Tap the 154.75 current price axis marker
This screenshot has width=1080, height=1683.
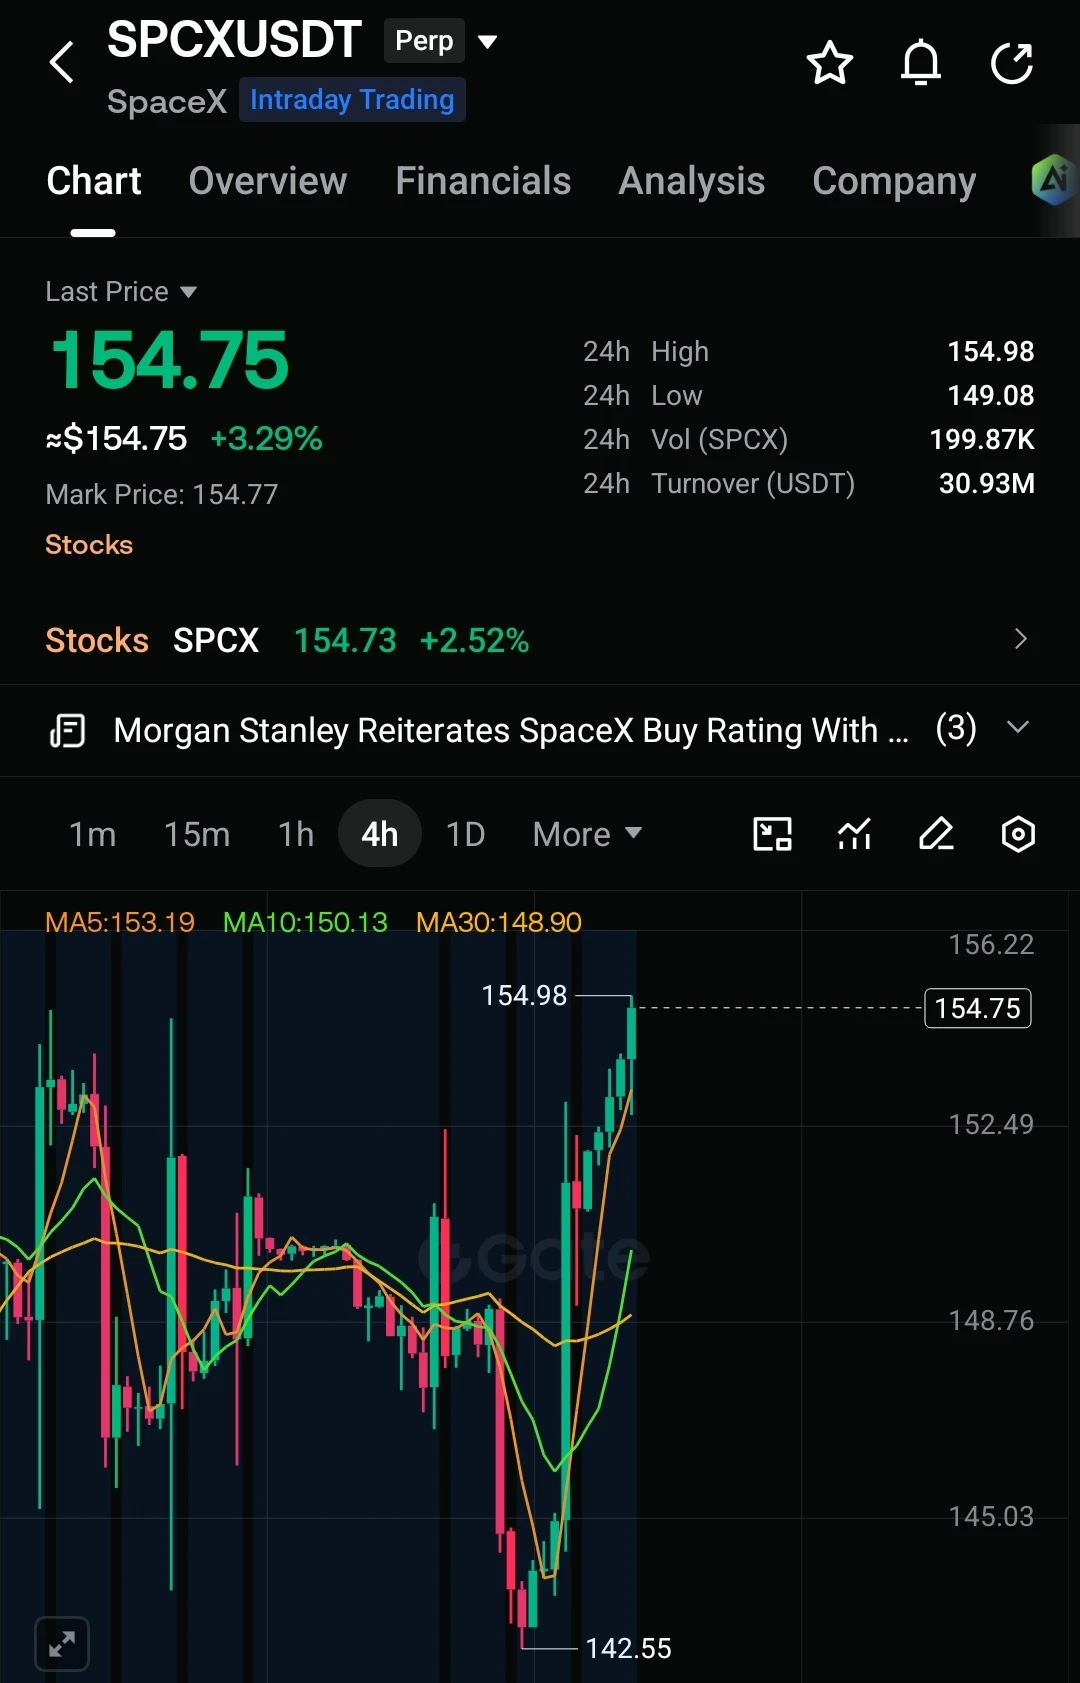pyautogui.click(x=978, y=1008)
